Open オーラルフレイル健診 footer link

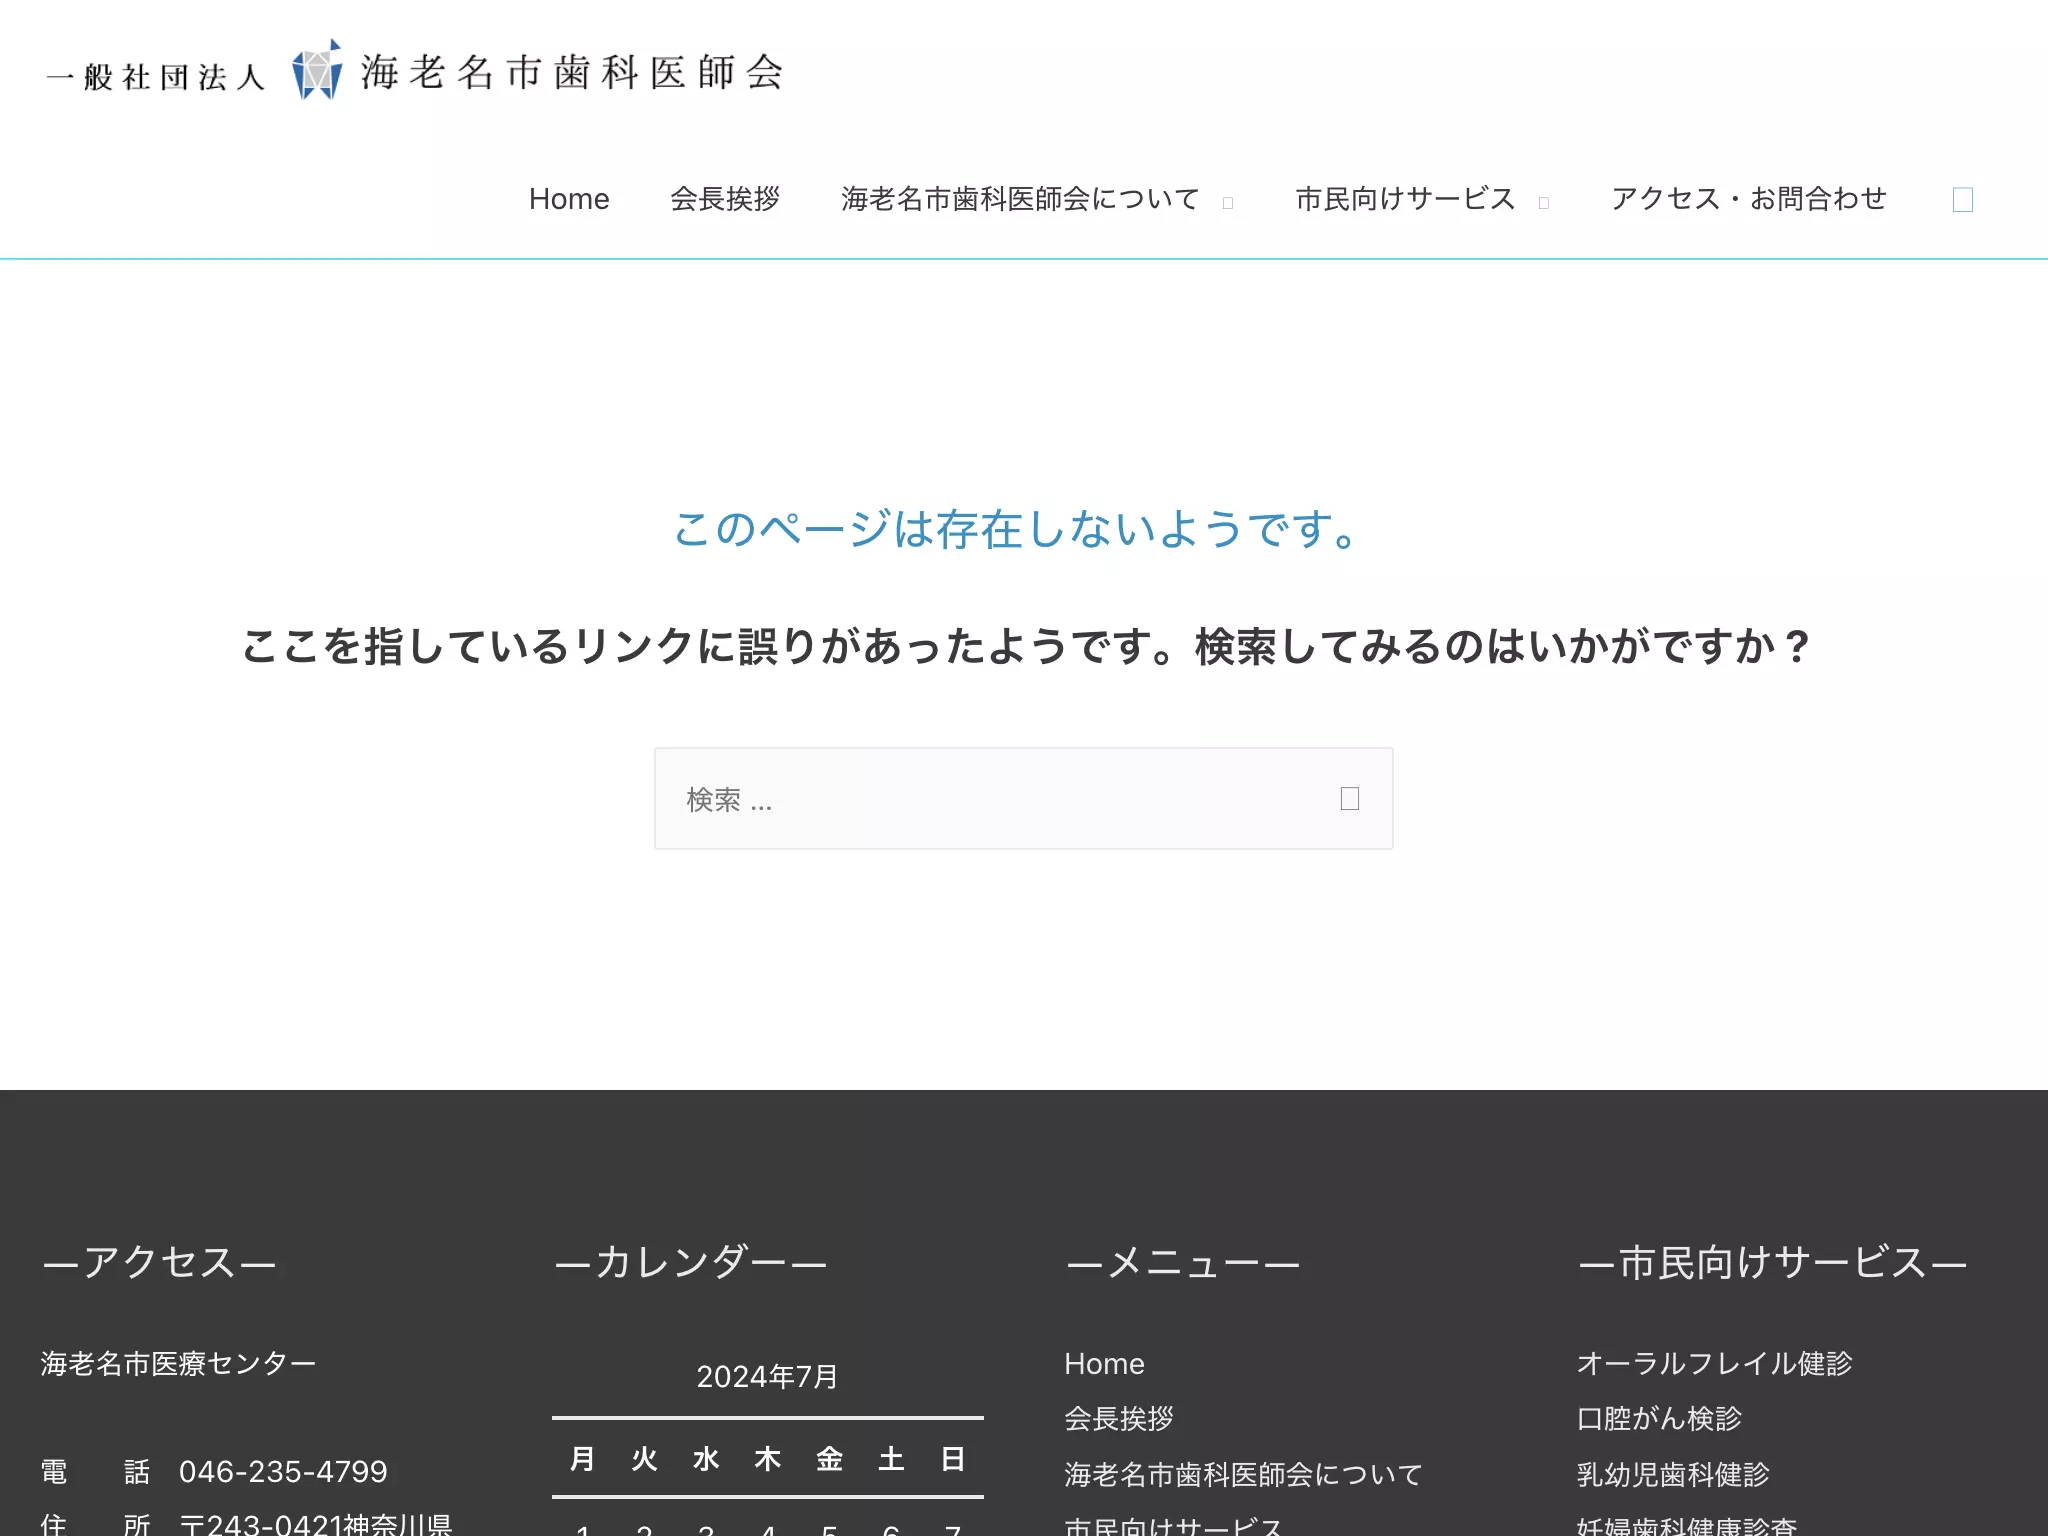1715,1364
